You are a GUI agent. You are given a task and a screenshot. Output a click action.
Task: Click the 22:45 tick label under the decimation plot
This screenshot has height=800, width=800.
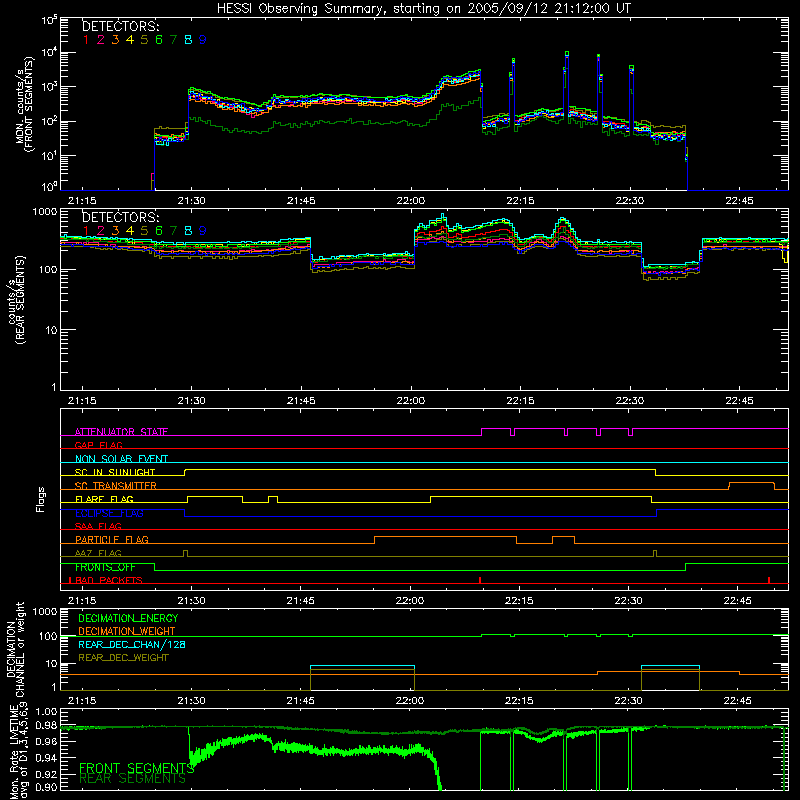tap(737, 701)
